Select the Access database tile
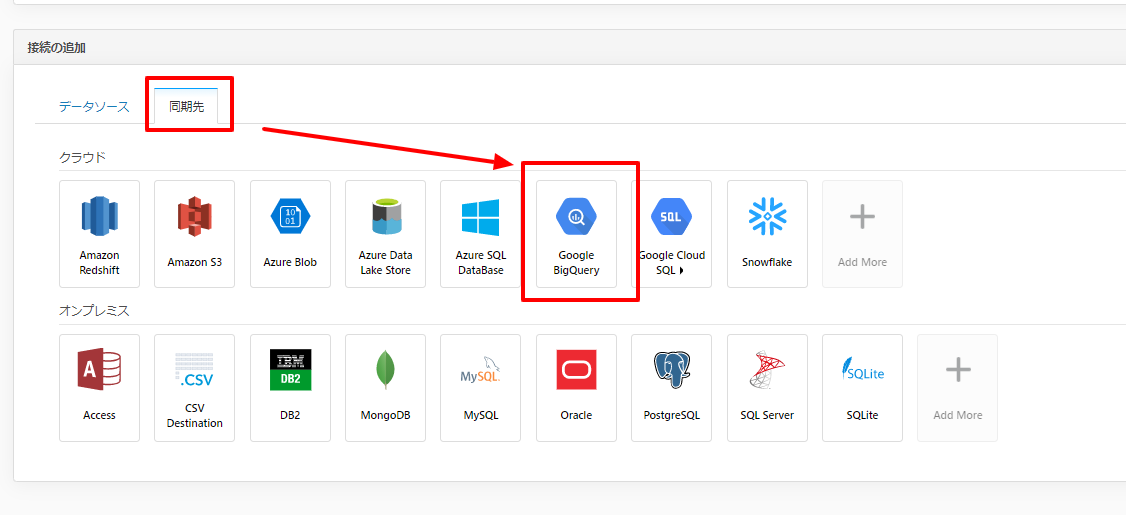The image size is (1126, 515). 100,388
